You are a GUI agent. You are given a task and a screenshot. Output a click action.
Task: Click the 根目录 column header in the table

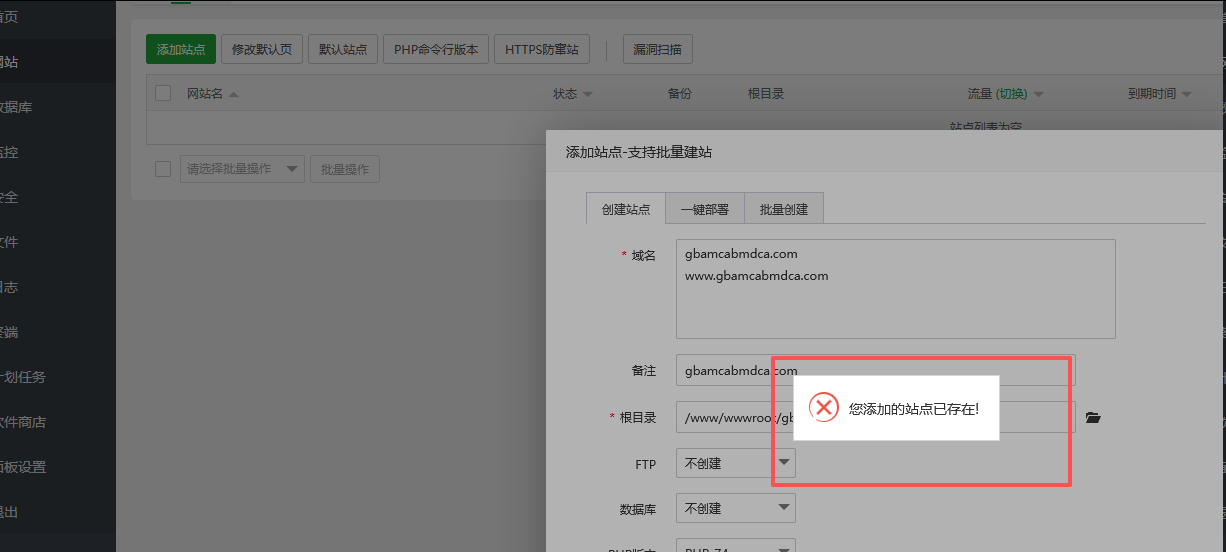(x=766, y=94)
